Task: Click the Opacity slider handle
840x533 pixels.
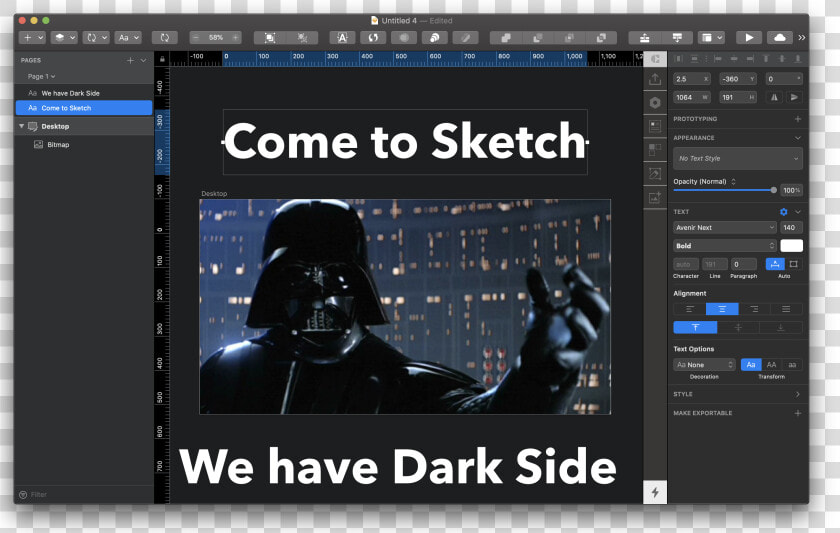Action: (774, 190)
